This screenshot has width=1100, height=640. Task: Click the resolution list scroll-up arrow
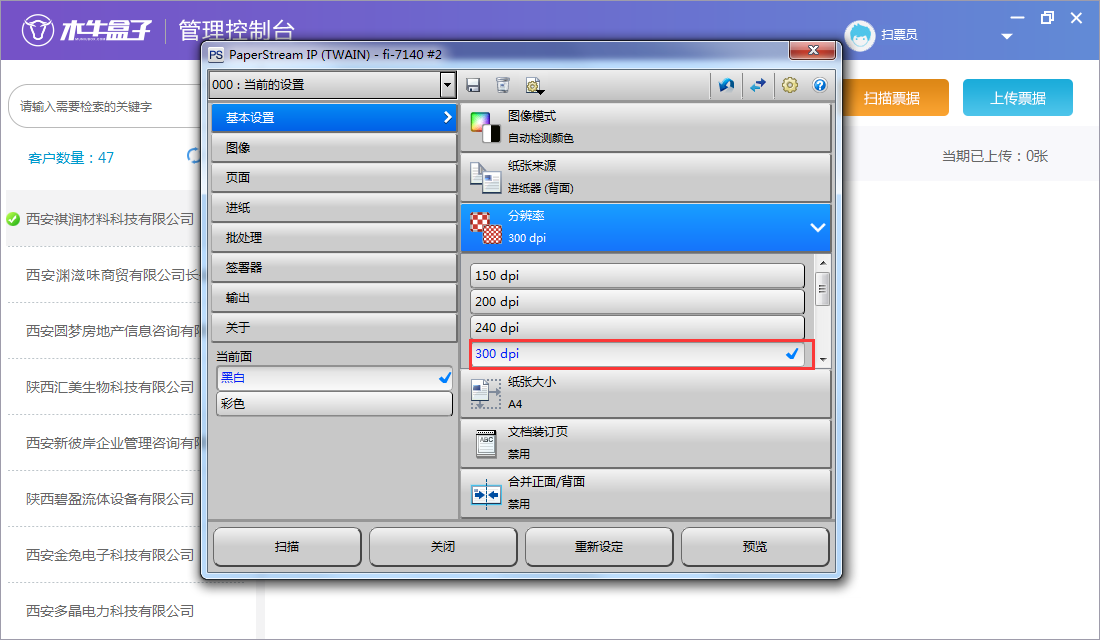coord(823,263)
